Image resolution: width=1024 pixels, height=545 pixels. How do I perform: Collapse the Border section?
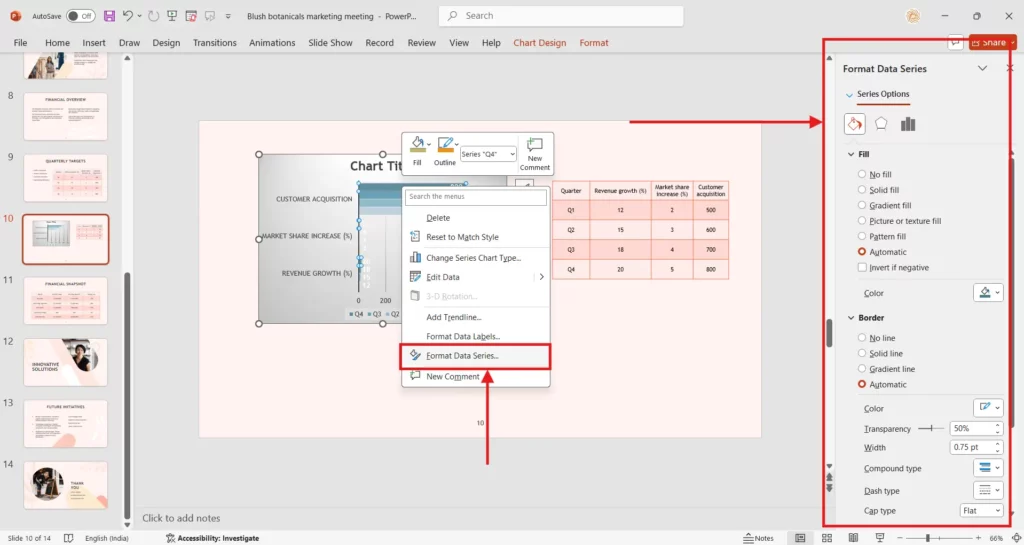click(850, 318)
